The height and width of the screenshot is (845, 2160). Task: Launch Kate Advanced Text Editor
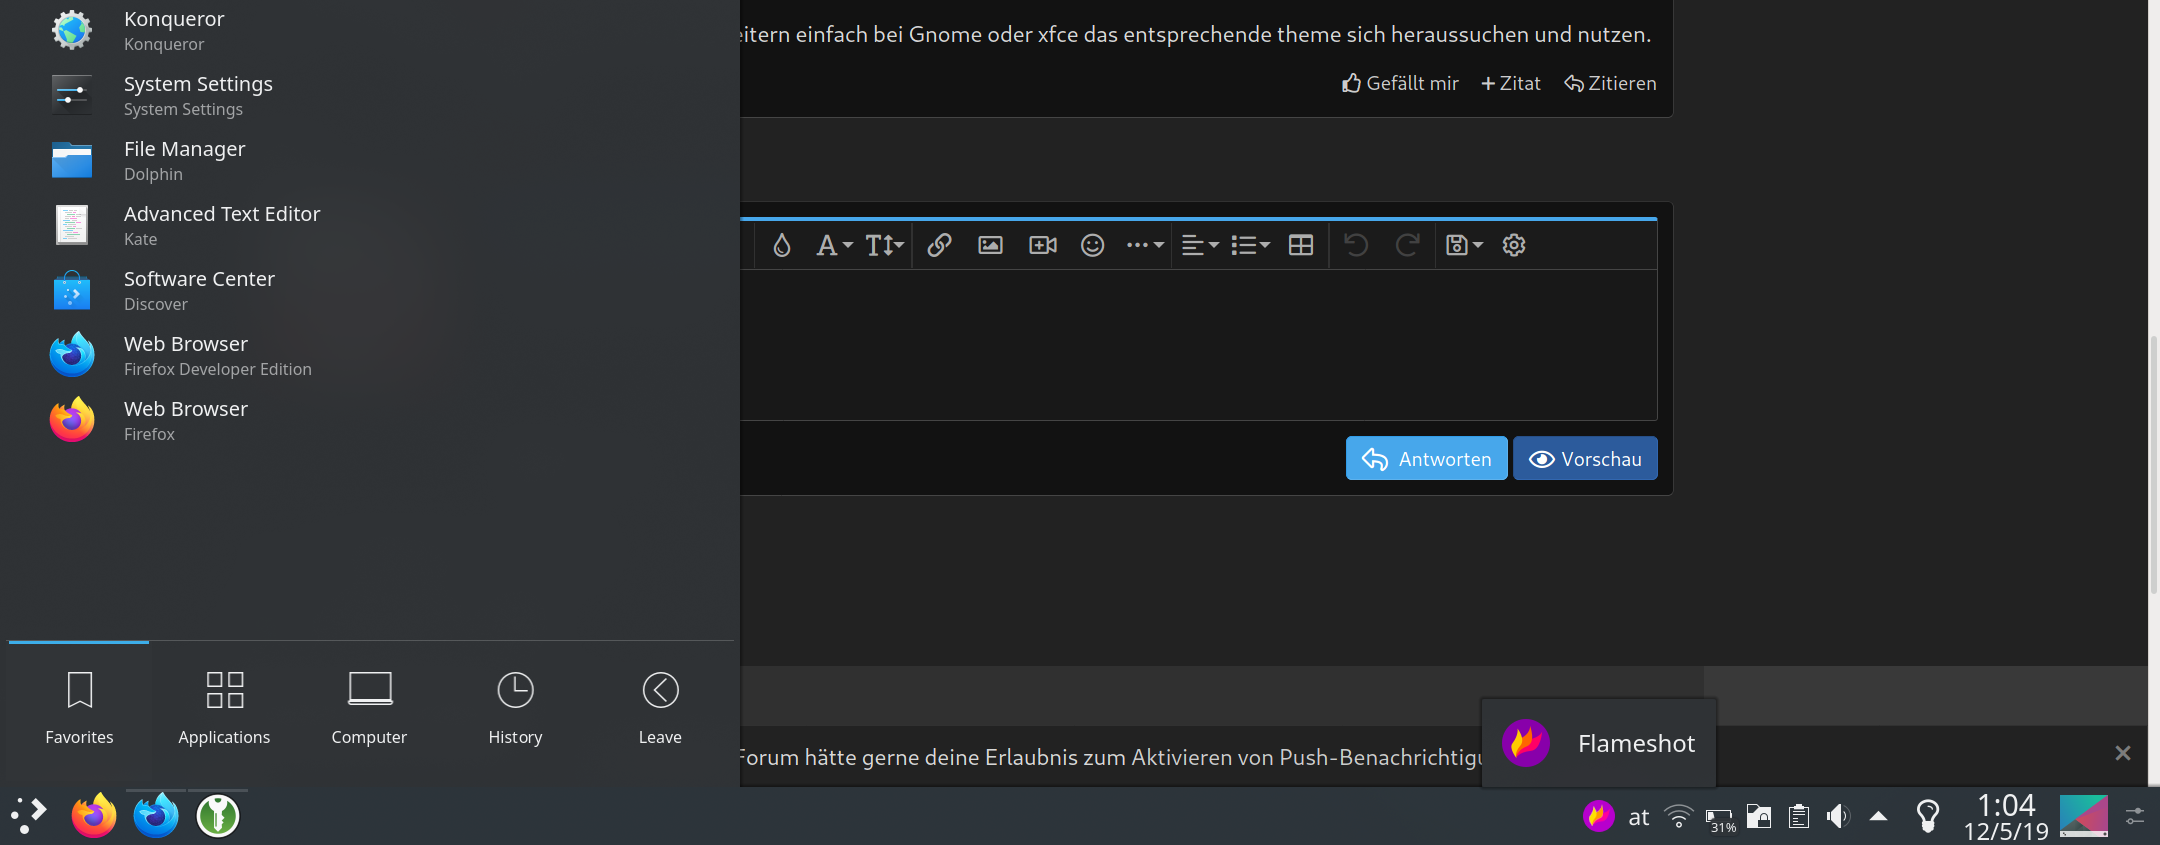370,226
